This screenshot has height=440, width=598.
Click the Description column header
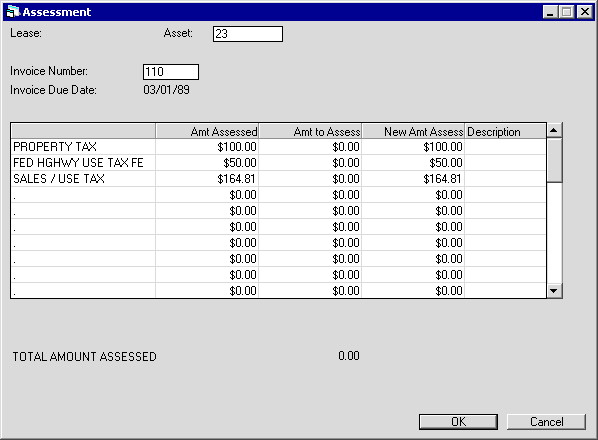[x=505, y=131]
